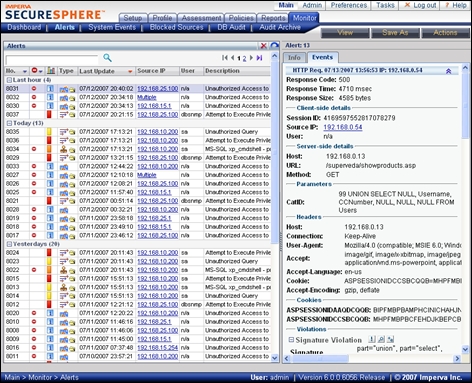Image resolution: width=472 pixels, height=383 pixels.
Task: Select the Events tab
Action: pos(322,57)
